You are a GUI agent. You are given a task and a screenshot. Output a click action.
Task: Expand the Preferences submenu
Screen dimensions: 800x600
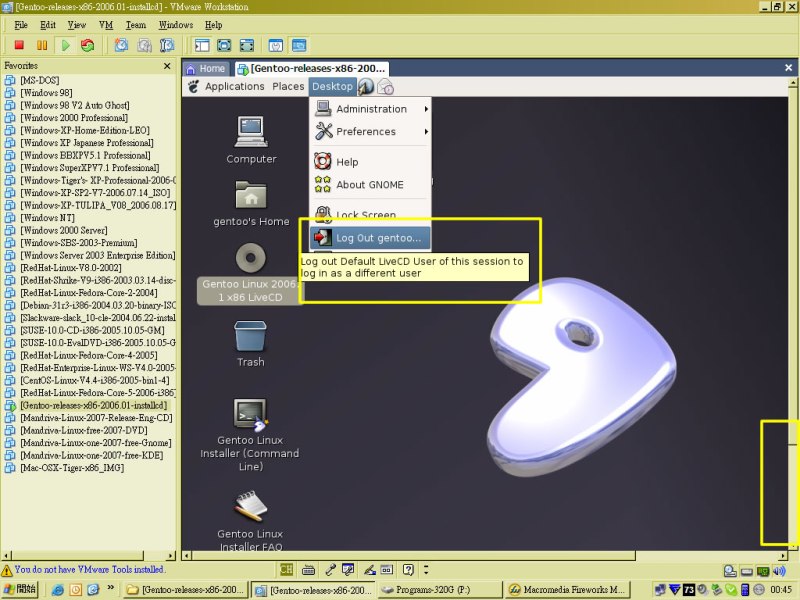pyautogui.click(x=370, y=131)
